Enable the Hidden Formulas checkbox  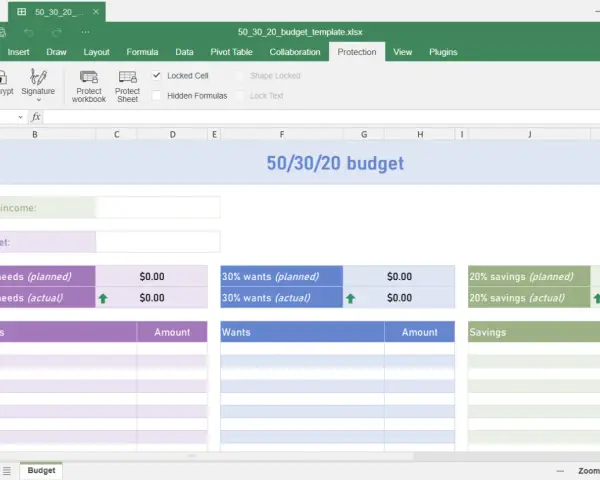click(x=156, y=95)
